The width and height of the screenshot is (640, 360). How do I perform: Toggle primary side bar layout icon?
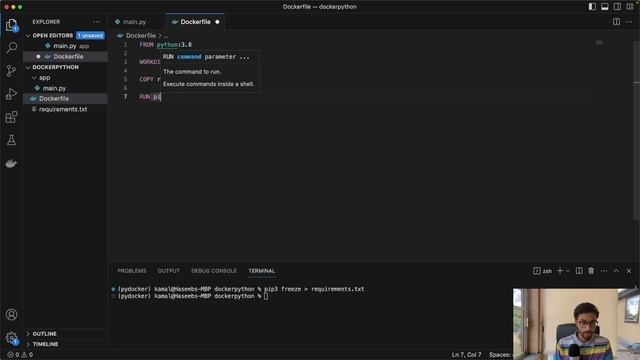click(592, 7)
